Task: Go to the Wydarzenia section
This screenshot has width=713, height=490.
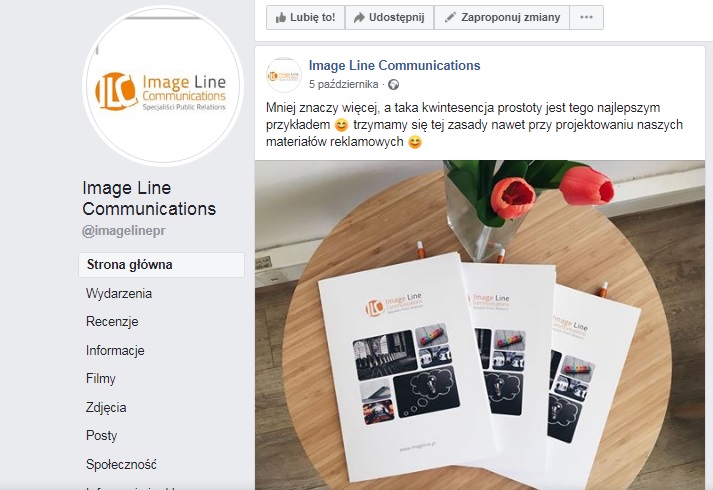Action: click(x=119, y=294)
